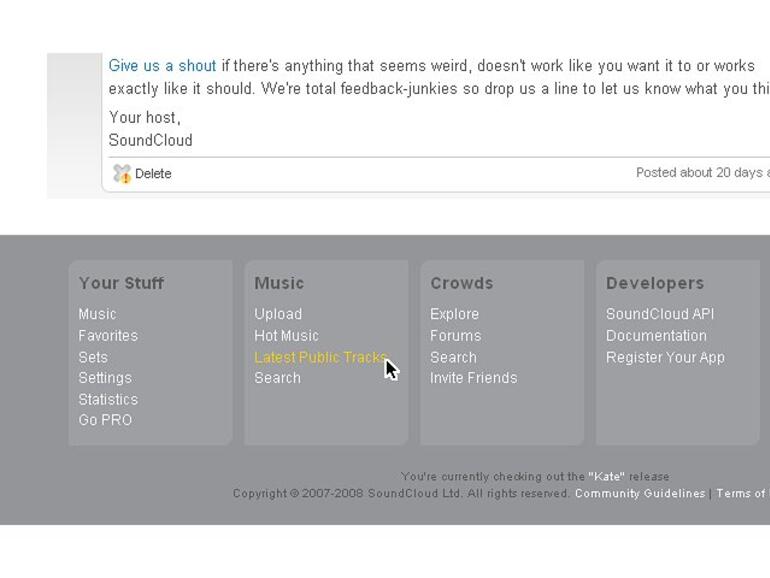The image size is (770, 578).
Task: Go to the Forums link
Action: 455,336
